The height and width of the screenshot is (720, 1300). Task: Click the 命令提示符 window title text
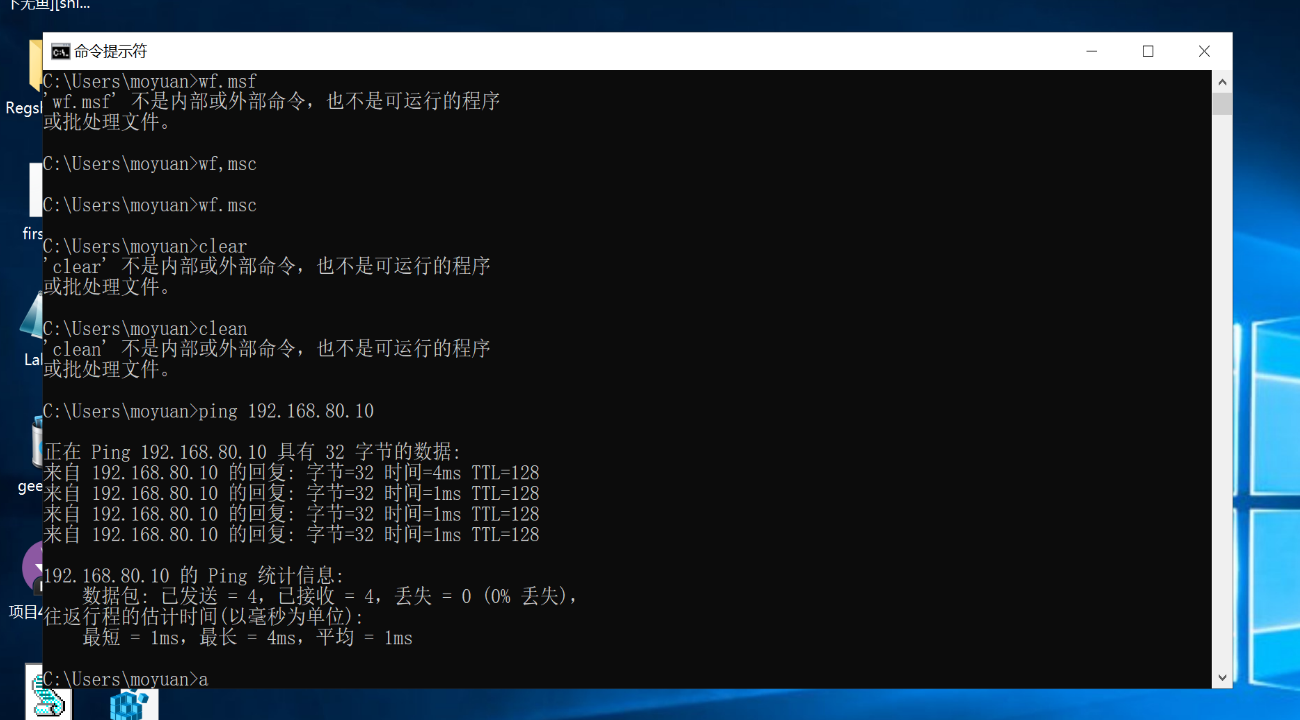[x=110, y=51]
